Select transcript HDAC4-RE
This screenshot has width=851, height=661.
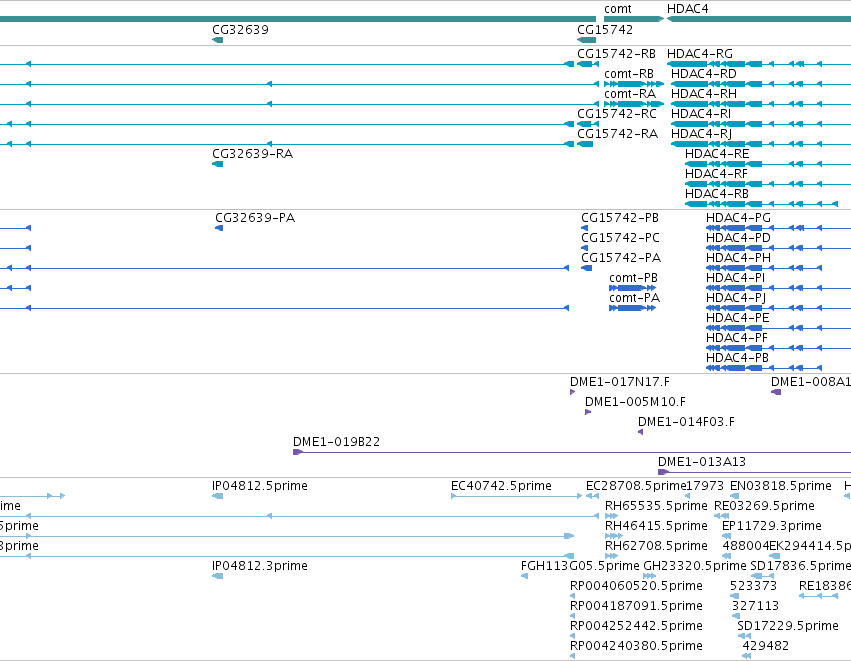click(x=717, y=154)
